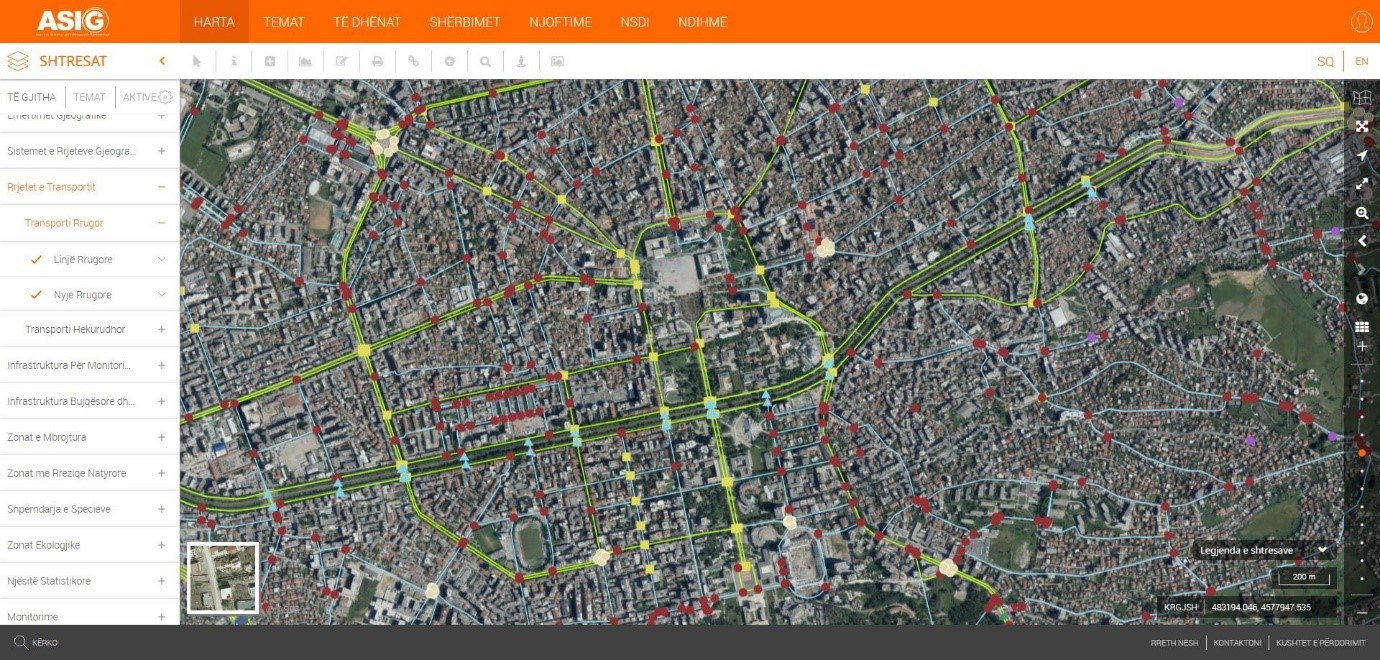1380x660 pixels.
Task: Click the circled plus toolbar icon
Action: click(449, 61)
